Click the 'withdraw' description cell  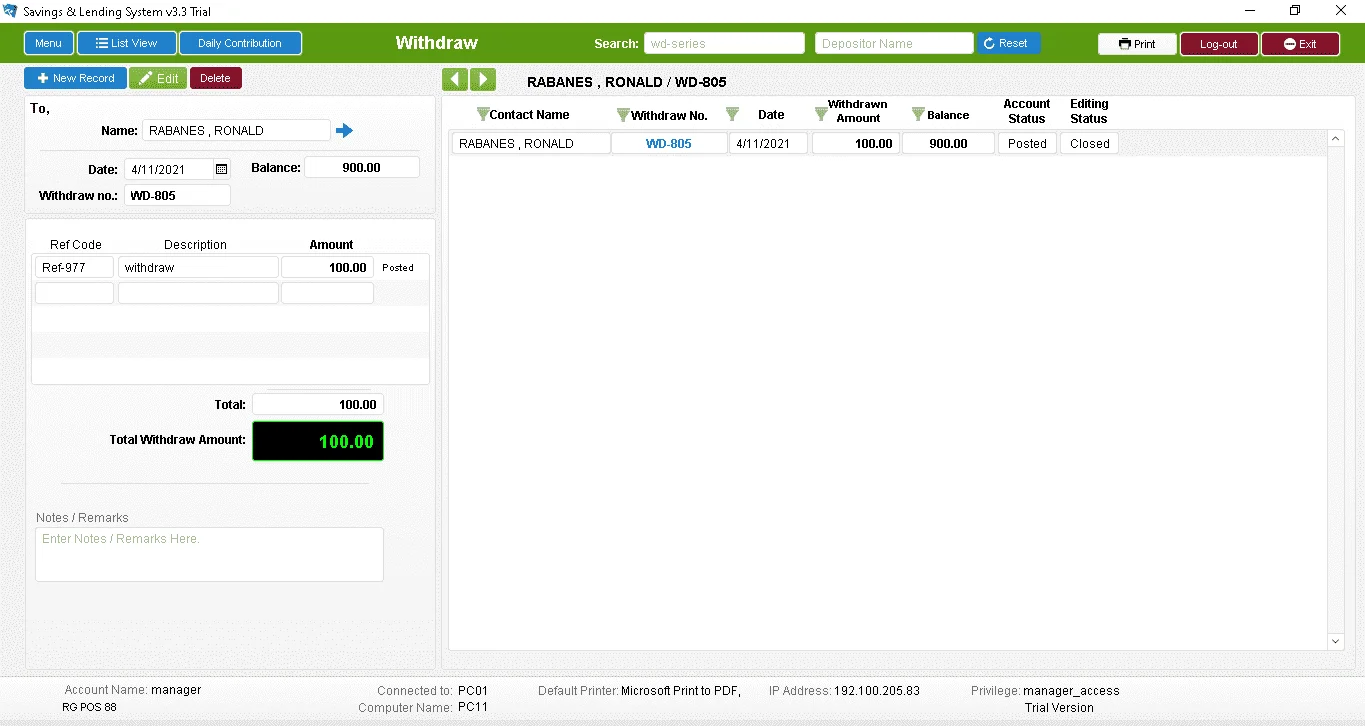pos(198,267)
